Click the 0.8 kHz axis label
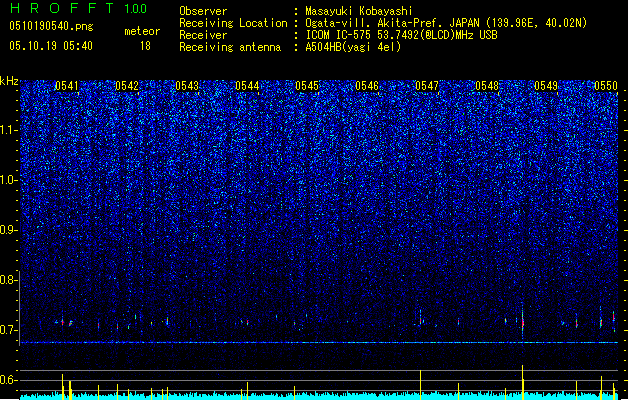The width and height of the screenshot is (629, 400). 9,280
